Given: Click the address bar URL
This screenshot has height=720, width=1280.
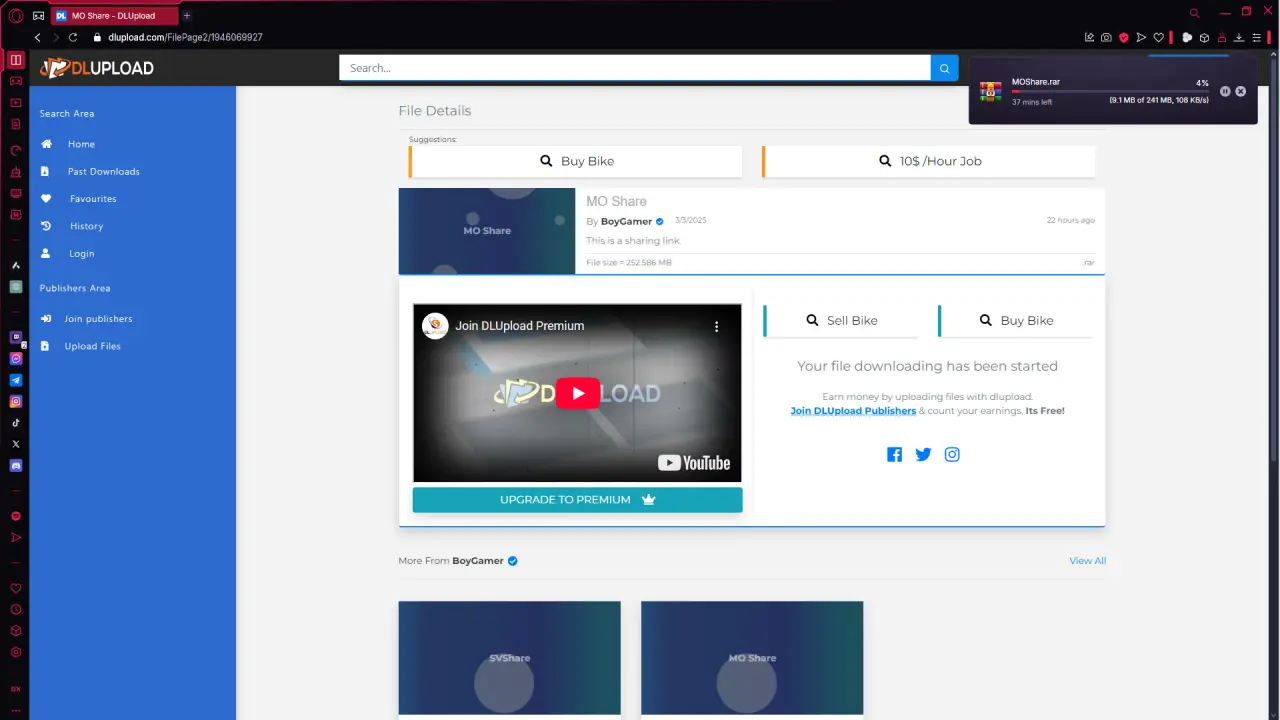Looking at the screenshot, I should (x=185, y=37).
